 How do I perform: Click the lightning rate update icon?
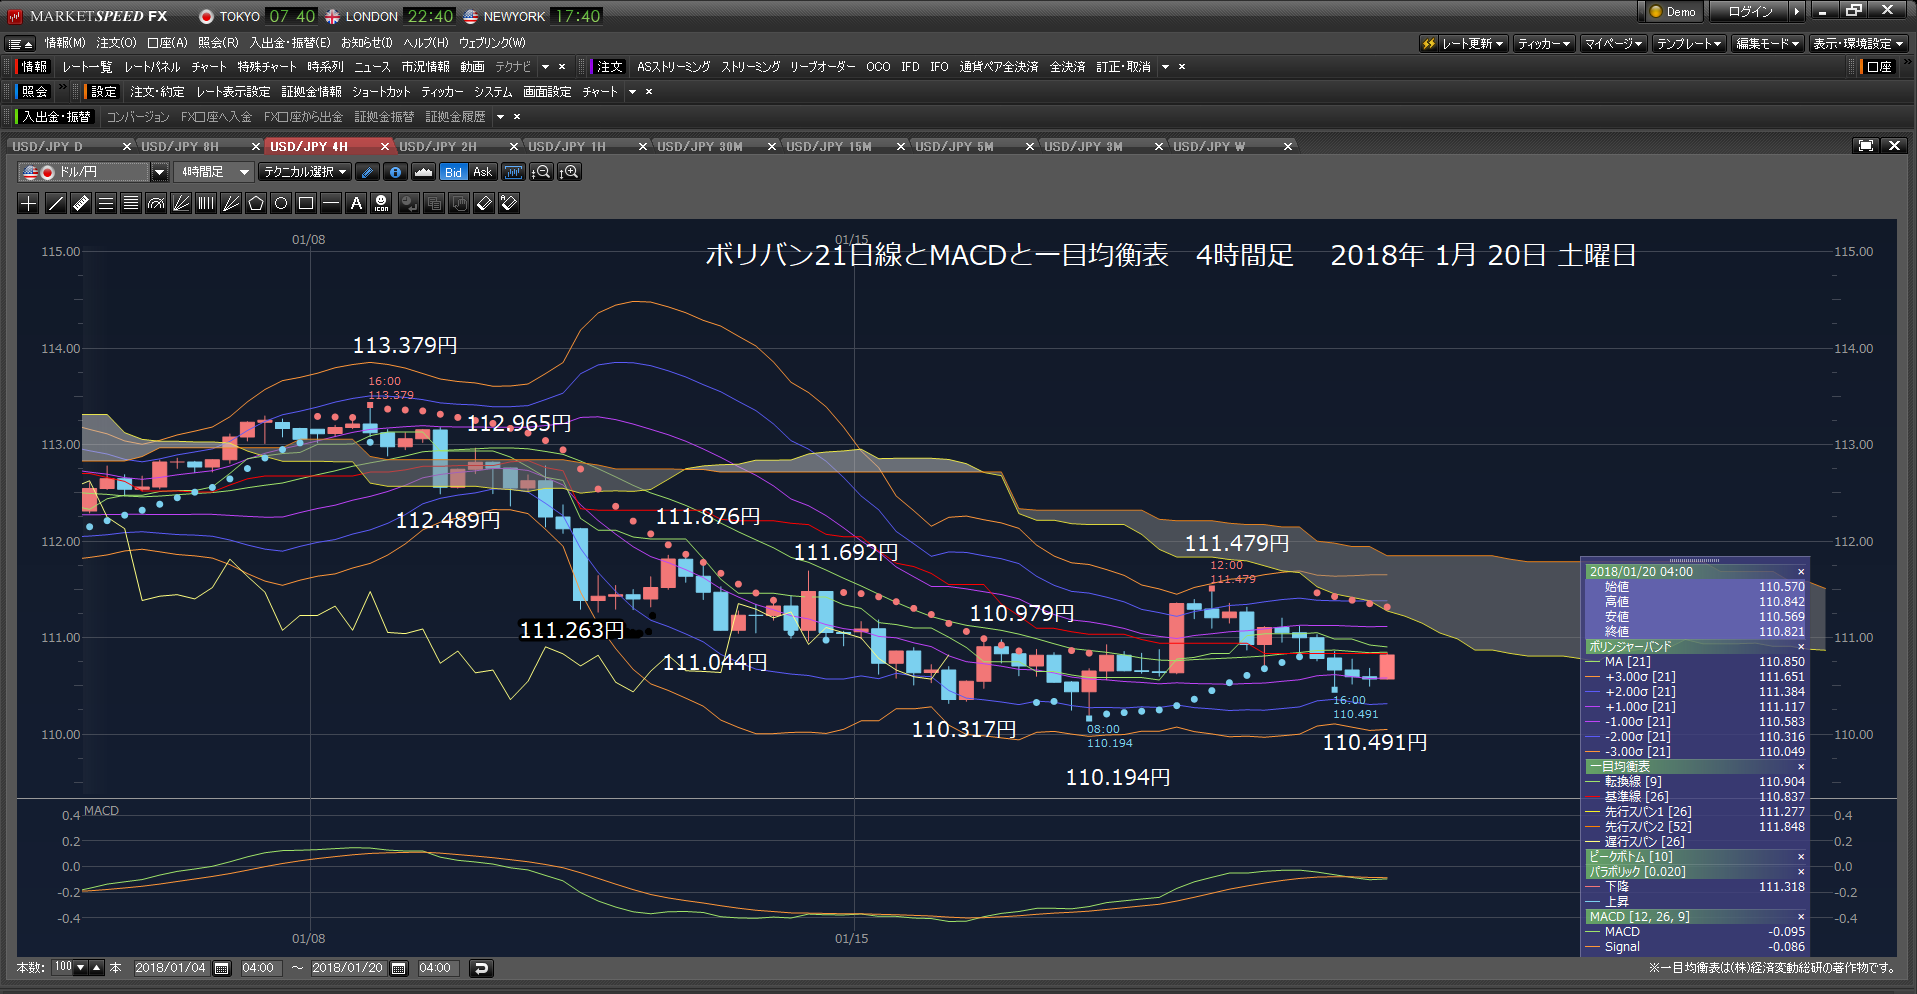[1429, 43]
